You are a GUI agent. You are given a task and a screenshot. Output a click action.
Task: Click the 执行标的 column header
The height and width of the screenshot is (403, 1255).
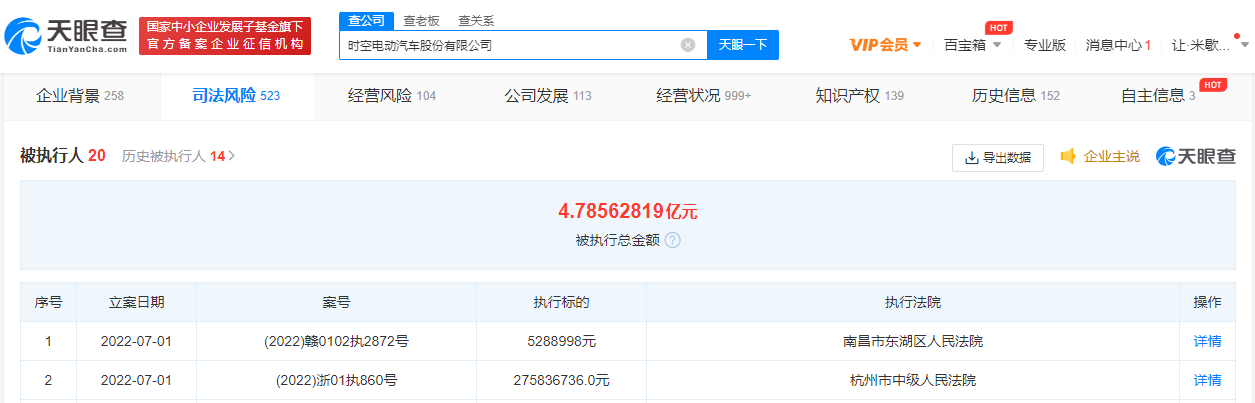(x=561, y=302)
